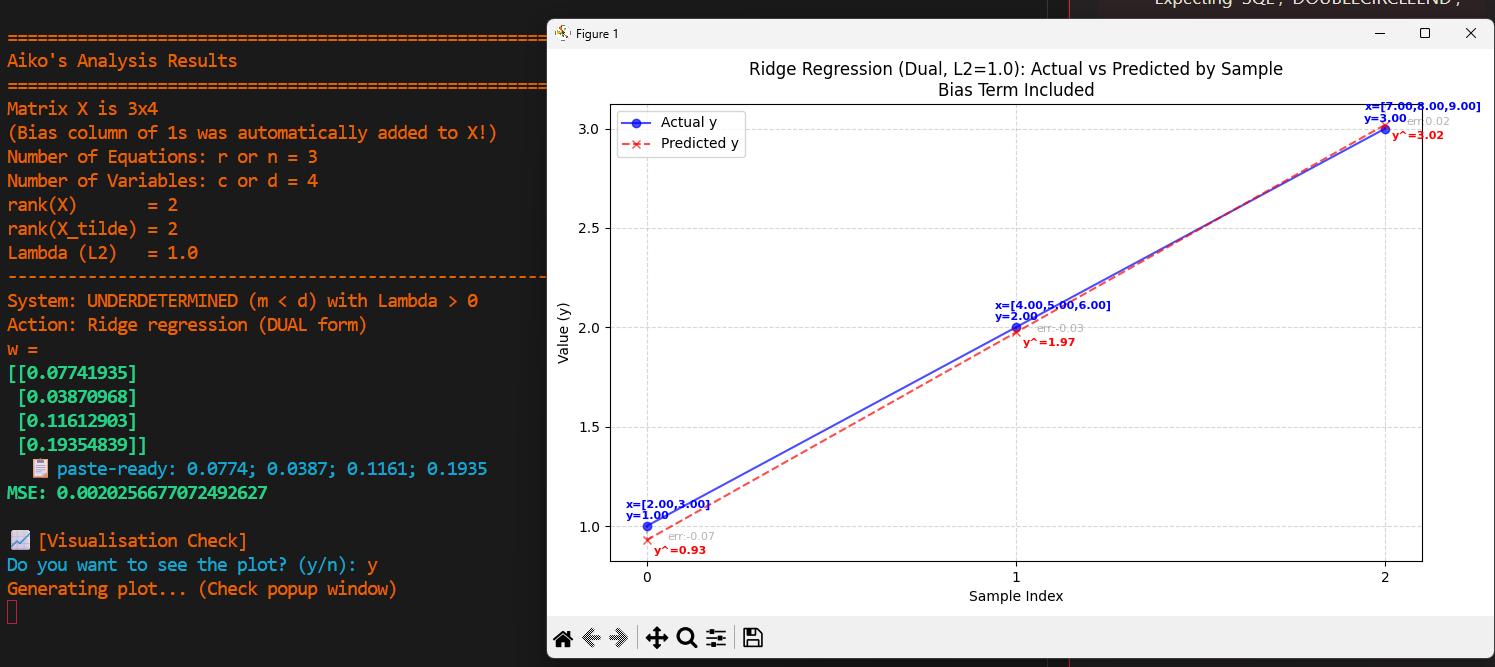Go back to previous plot view
This screenshot has height=667, width=1495.
tap(591, 638)
